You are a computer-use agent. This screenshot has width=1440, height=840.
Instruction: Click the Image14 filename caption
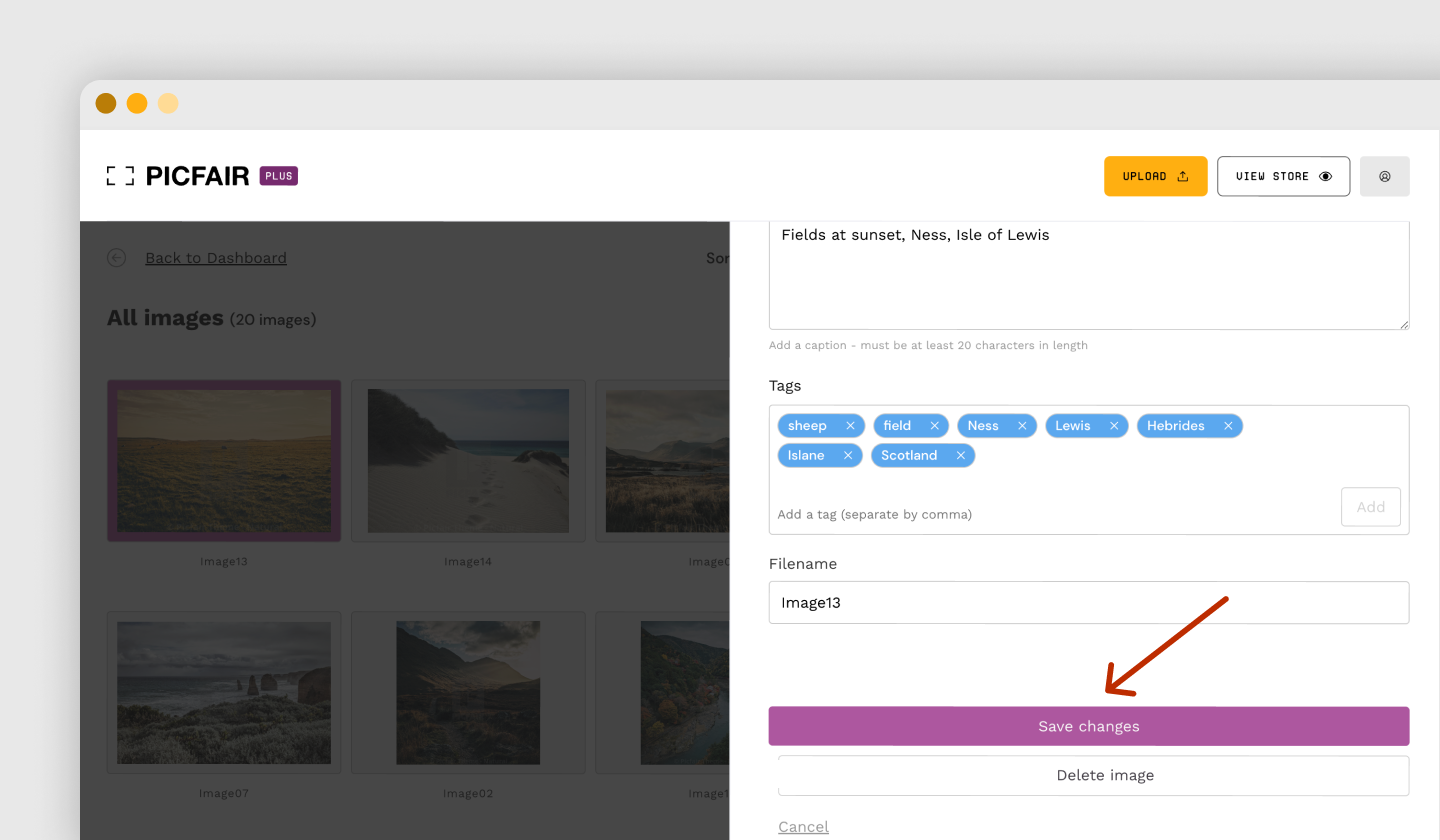(x=468, y=562)
